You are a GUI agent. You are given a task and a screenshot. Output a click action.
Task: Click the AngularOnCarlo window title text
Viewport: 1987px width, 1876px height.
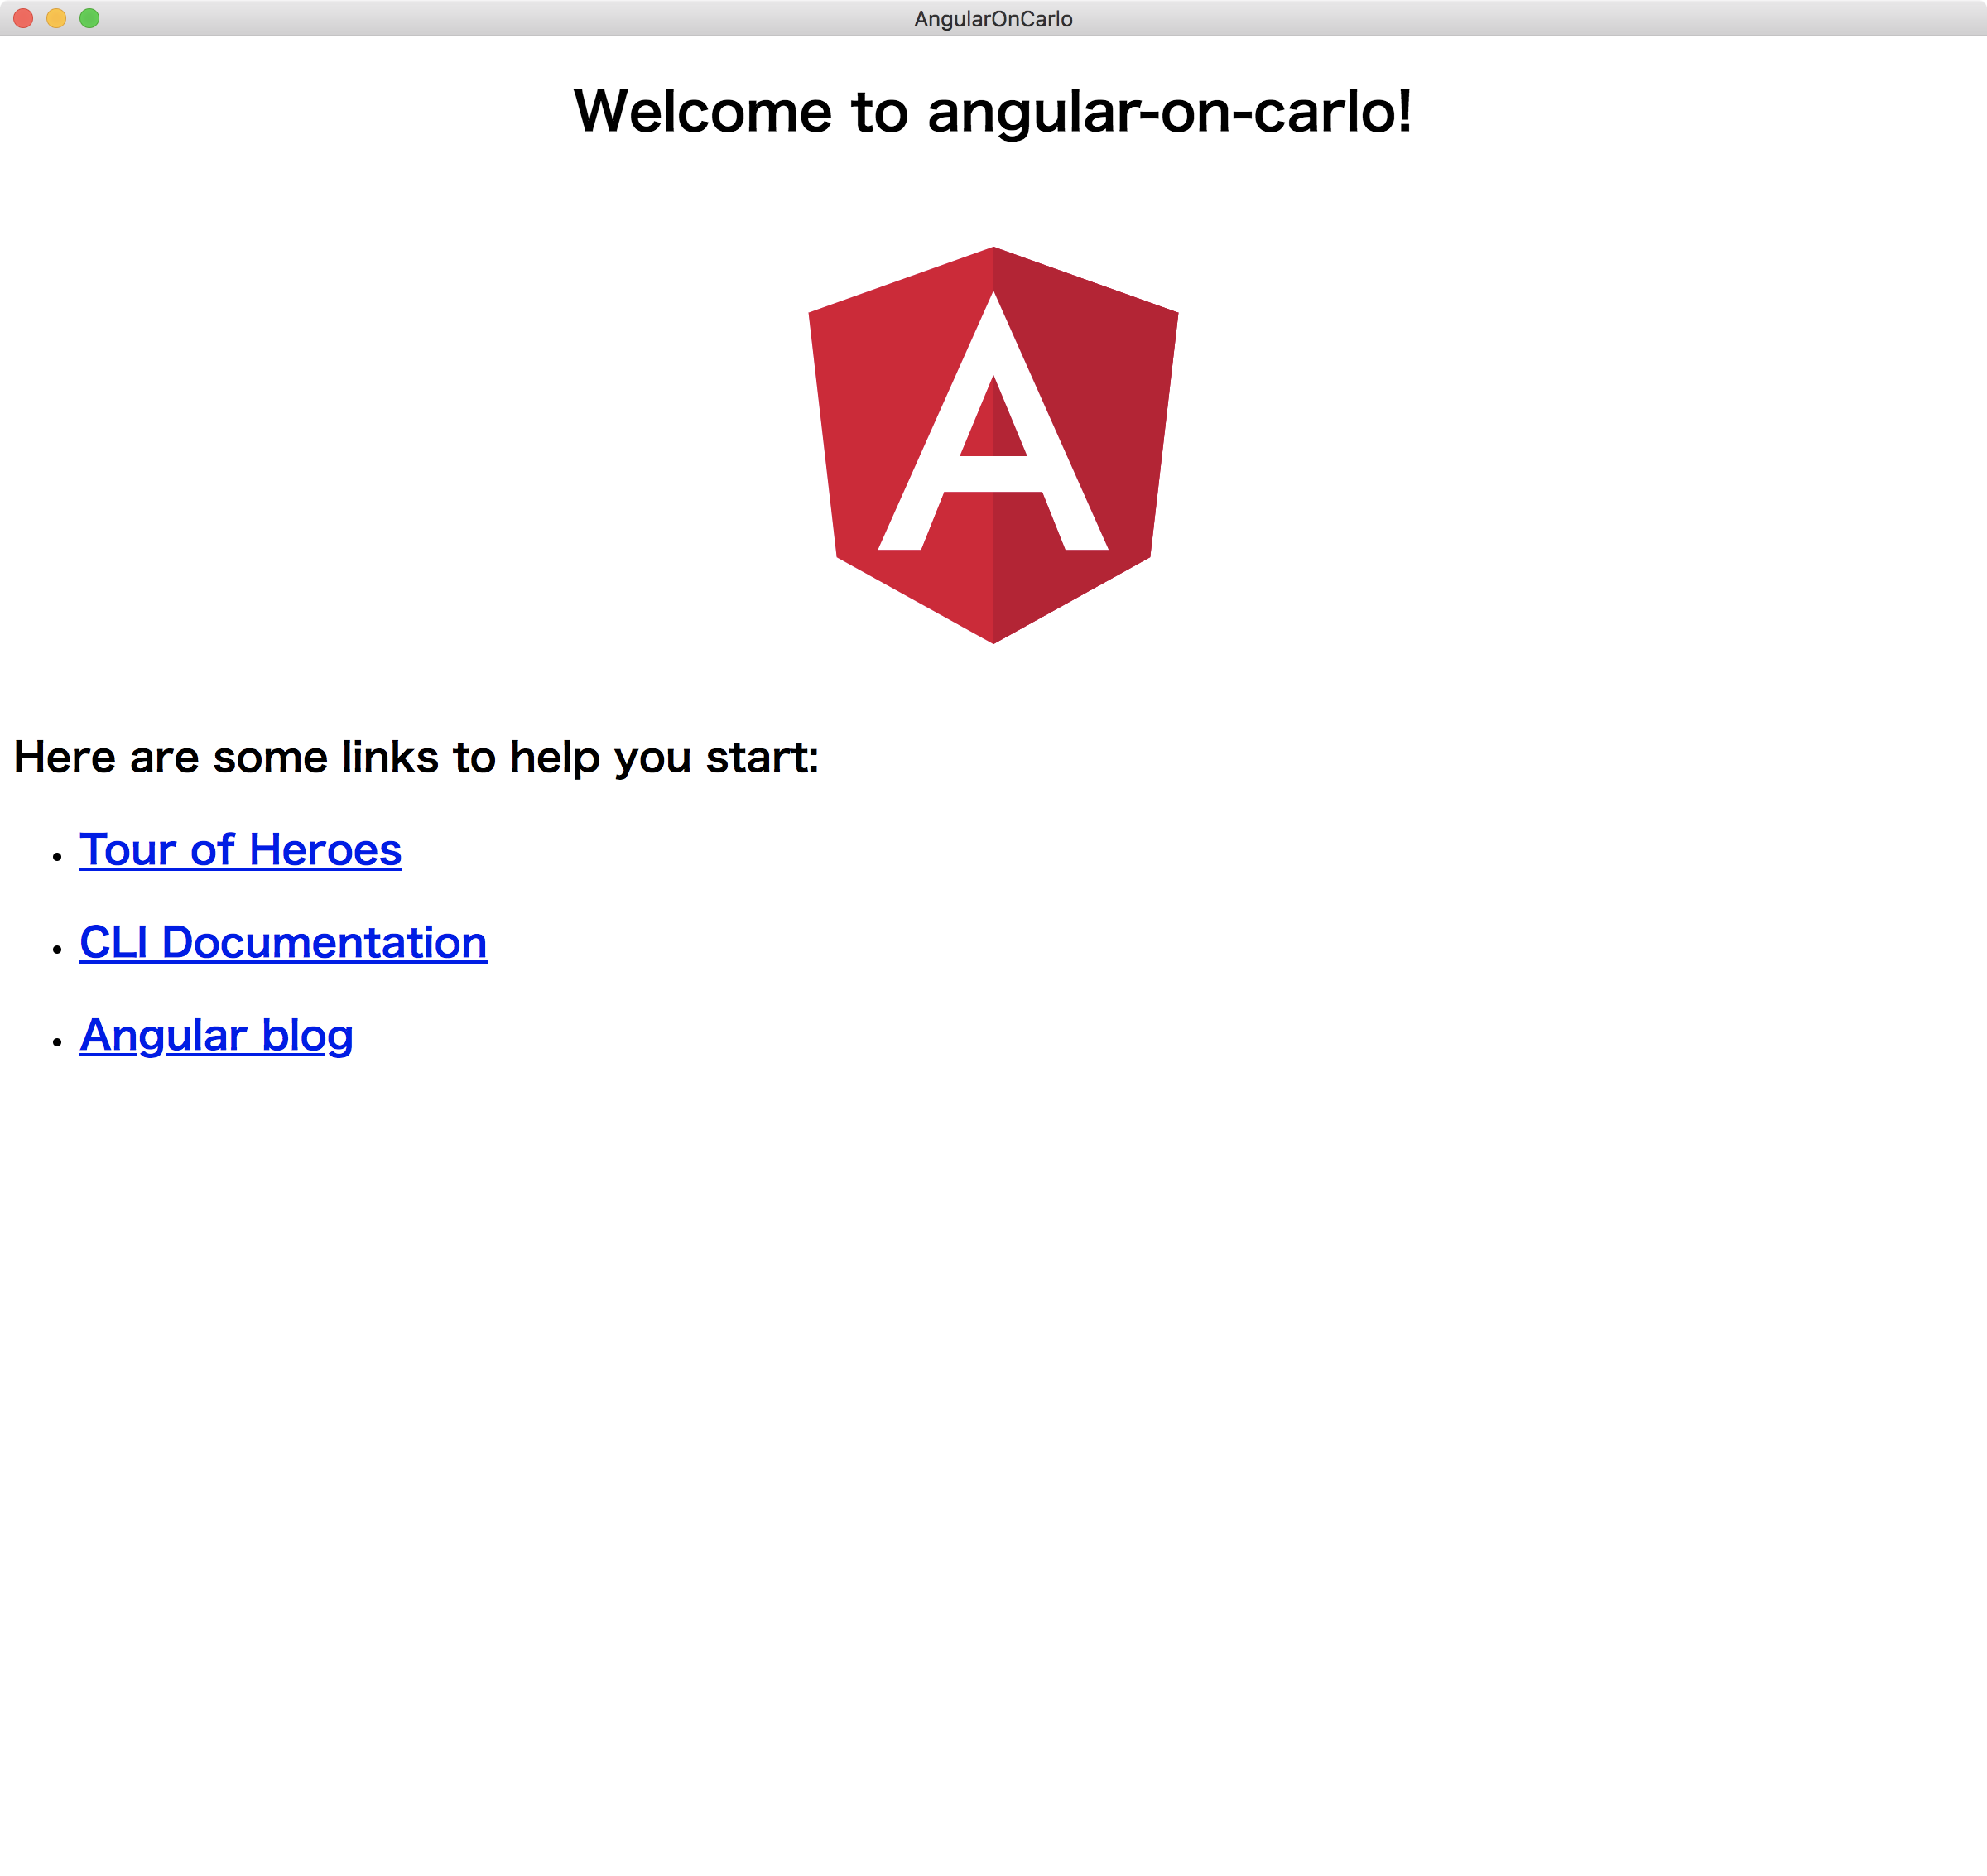(993, 19)
